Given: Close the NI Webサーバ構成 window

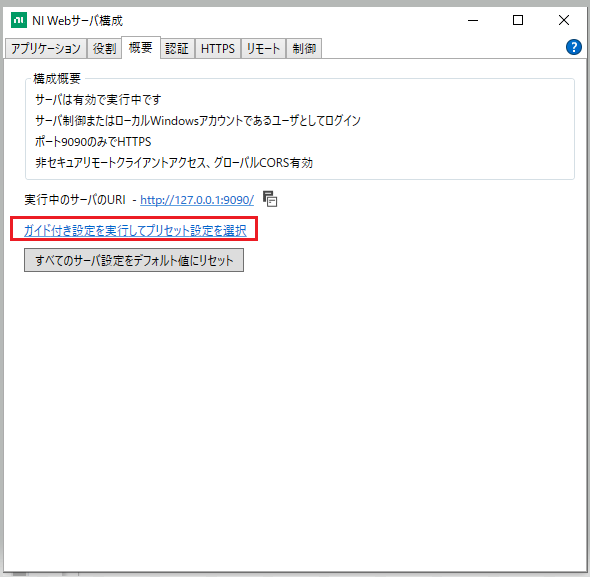Looking at the screenshot, I should tap(564, 20).
